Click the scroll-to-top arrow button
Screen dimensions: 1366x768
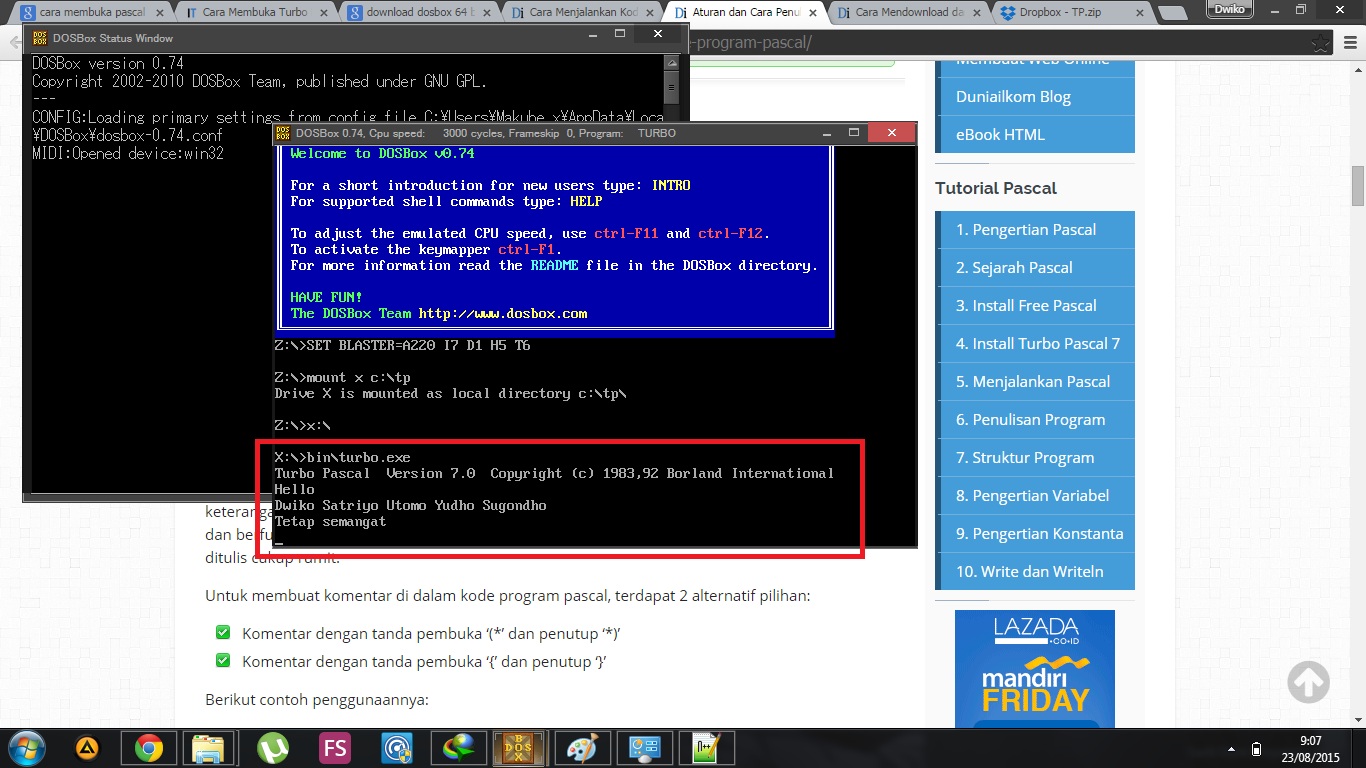1308,682
